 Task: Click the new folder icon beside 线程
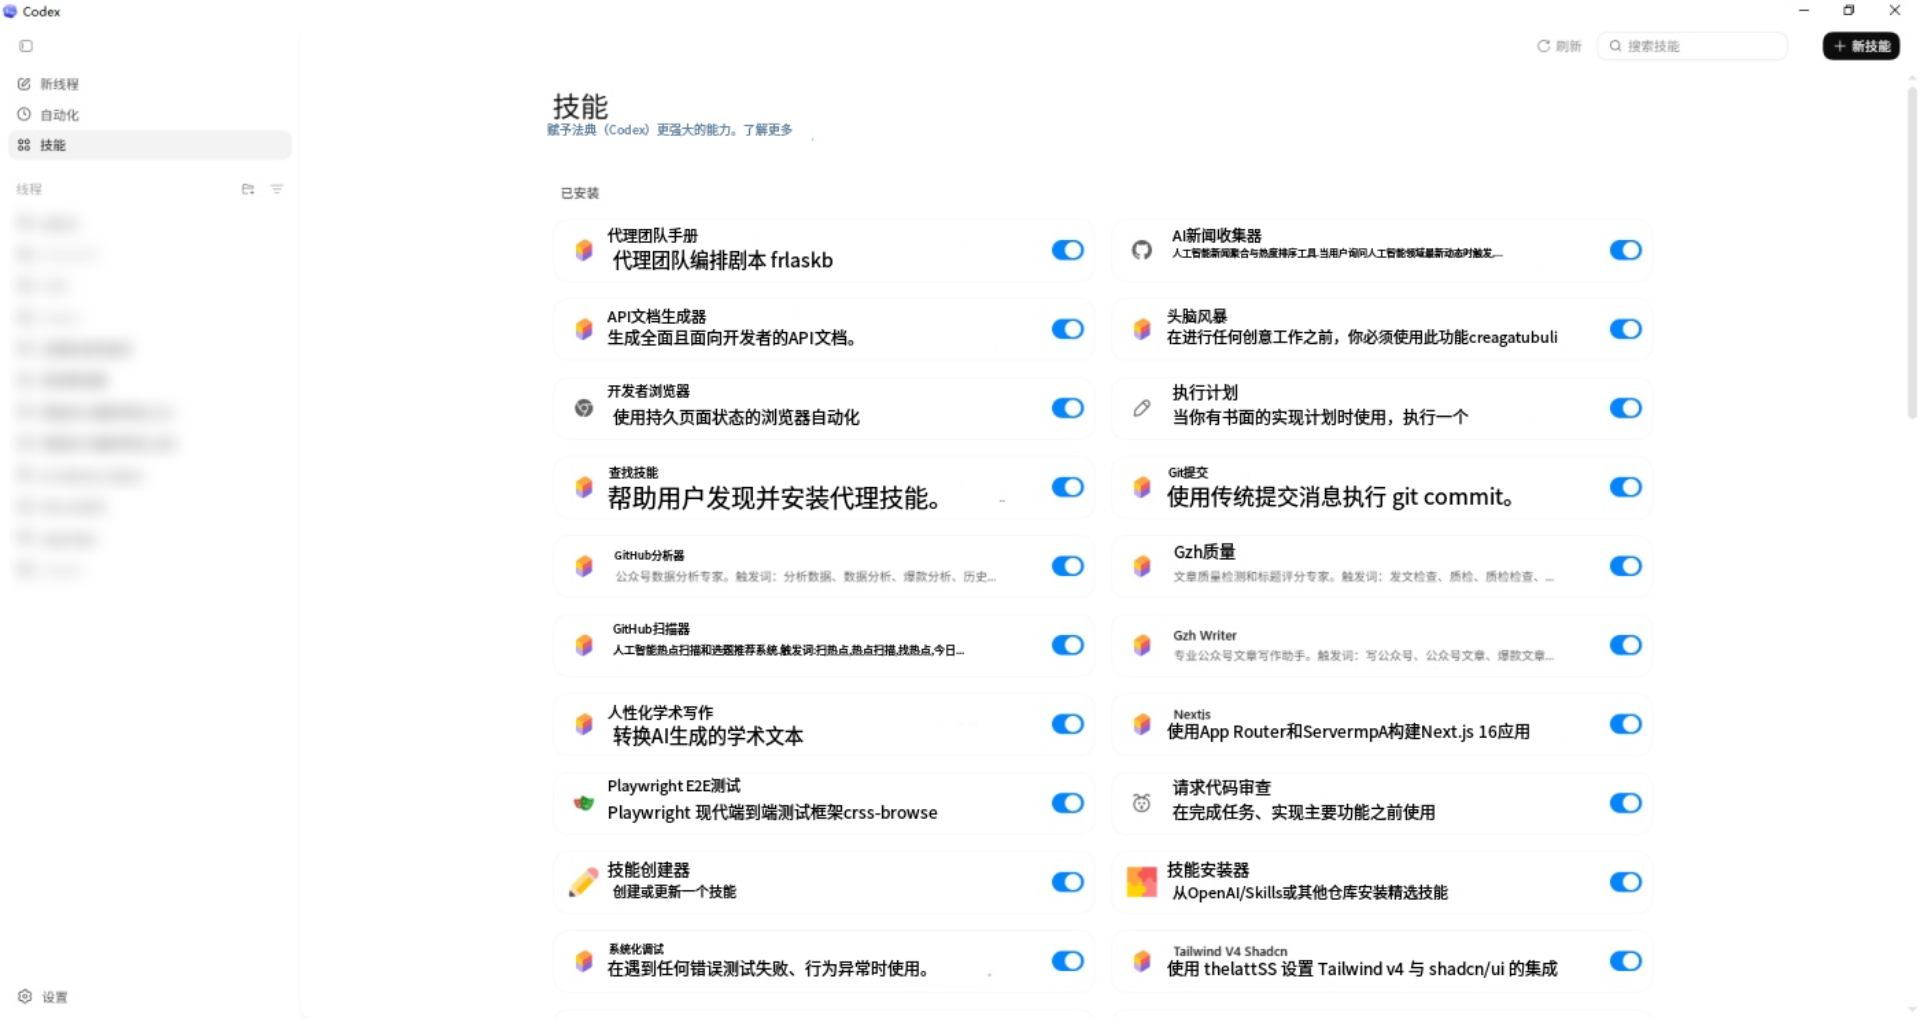(x=248, y=189)
